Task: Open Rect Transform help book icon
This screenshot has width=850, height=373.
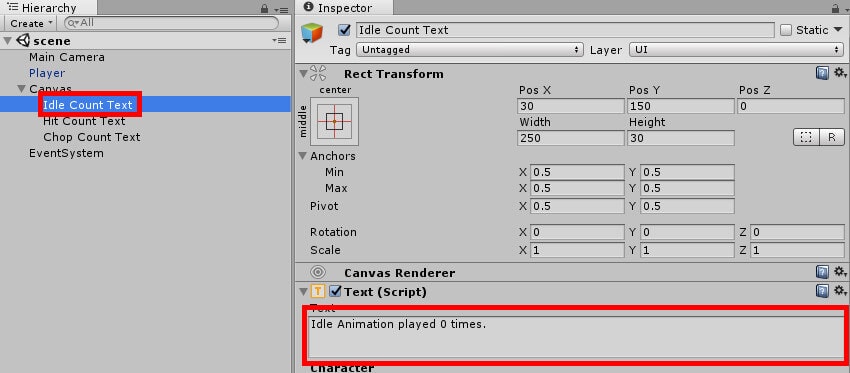Action: click(x=822, y=73)
